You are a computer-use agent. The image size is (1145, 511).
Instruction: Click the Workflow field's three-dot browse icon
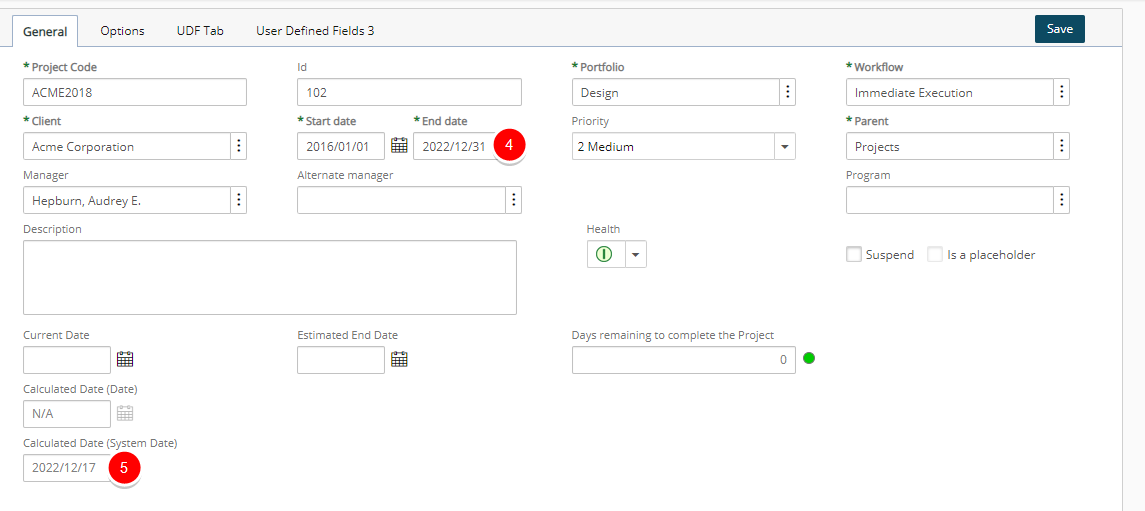[x=1062, y=93]
